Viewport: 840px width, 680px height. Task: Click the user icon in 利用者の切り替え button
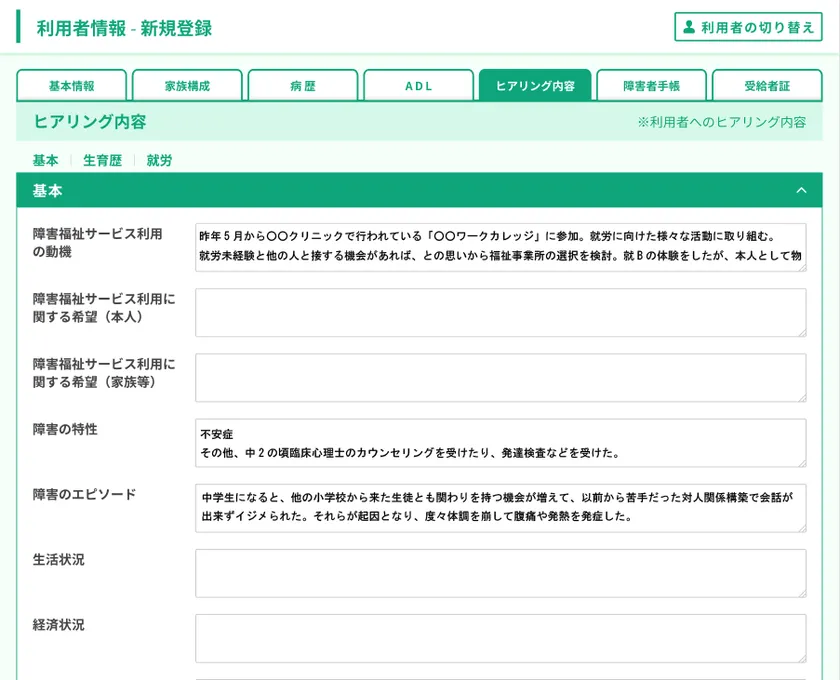tap(688, 27)
